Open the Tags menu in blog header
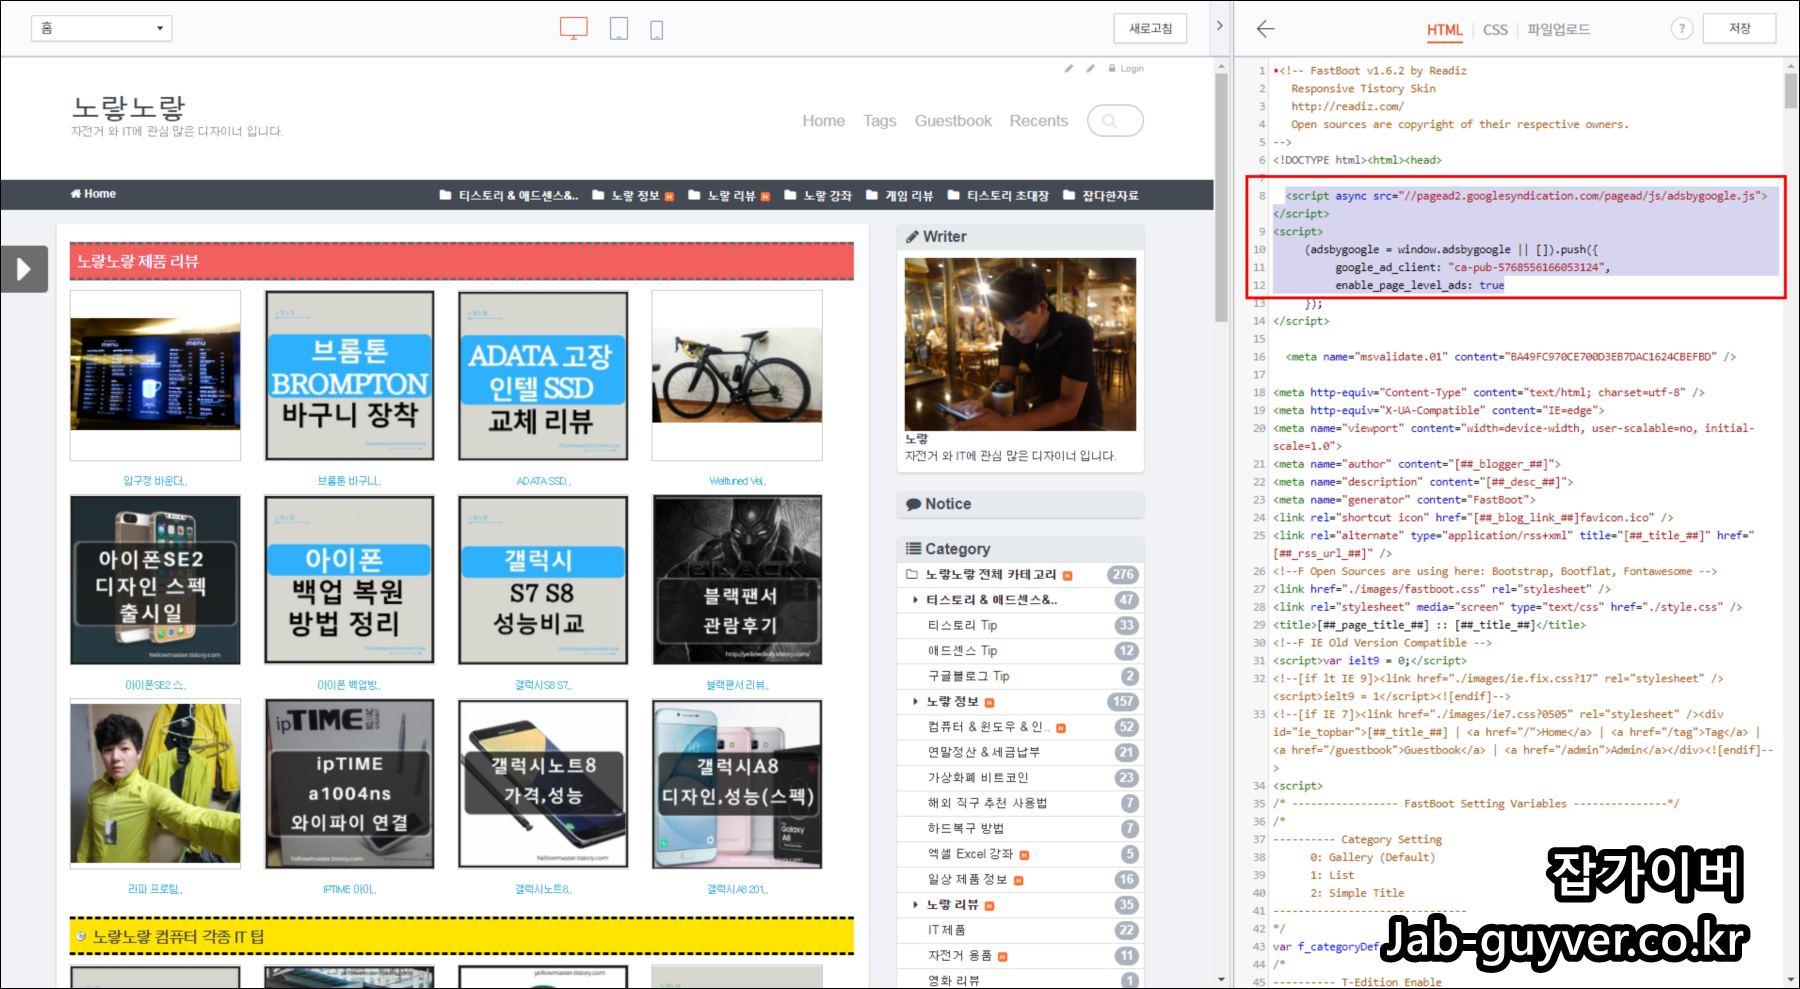Image resolution: width=1800 pixels, height=989 pixels. (880, 121)
